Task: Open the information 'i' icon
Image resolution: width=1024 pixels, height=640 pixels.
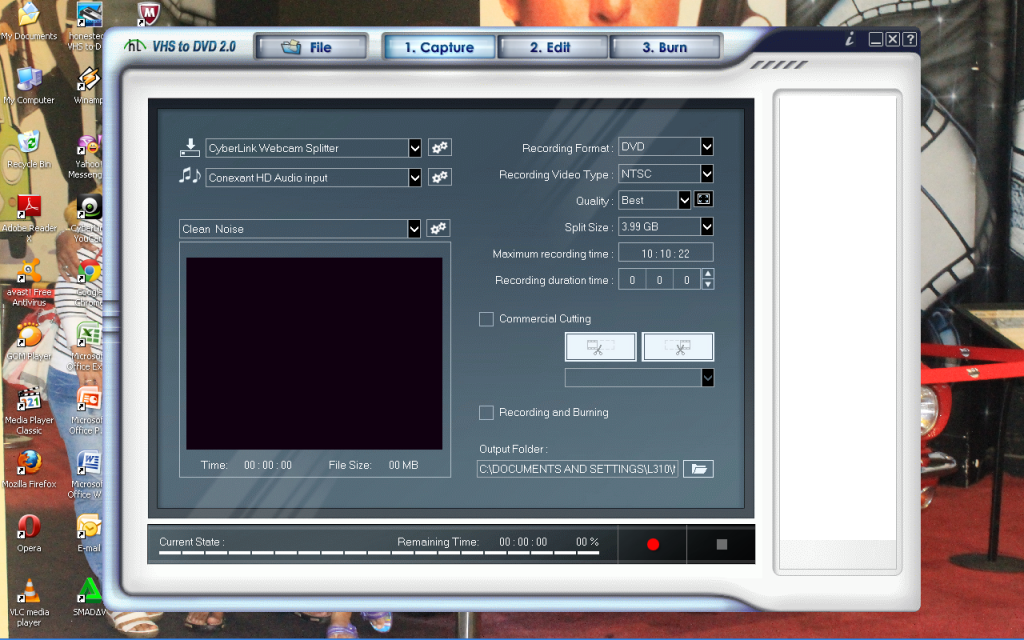Action: (x=850, y=39)
